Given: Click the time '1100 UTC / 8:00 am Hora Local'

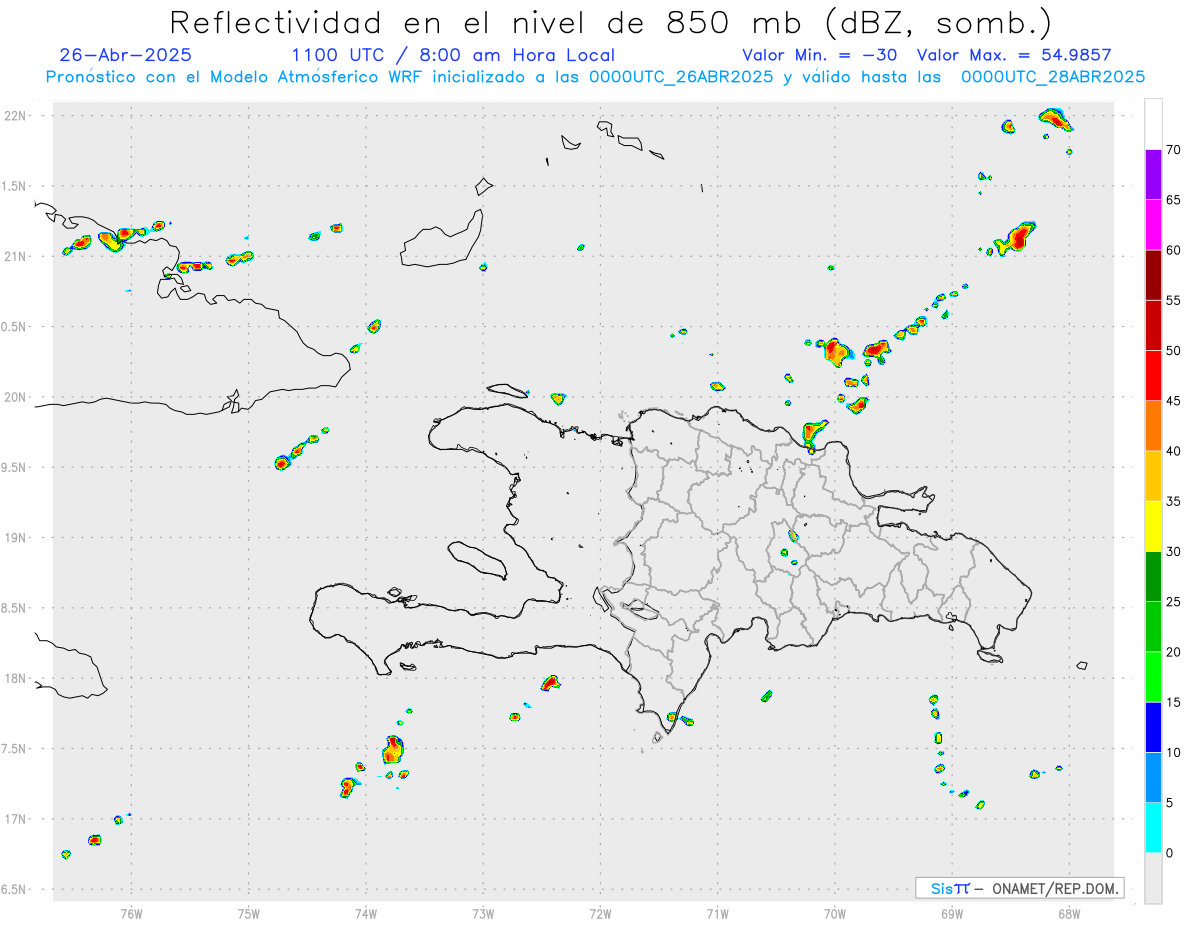Looking at the screenshot, I should click(x=453, y=55).
